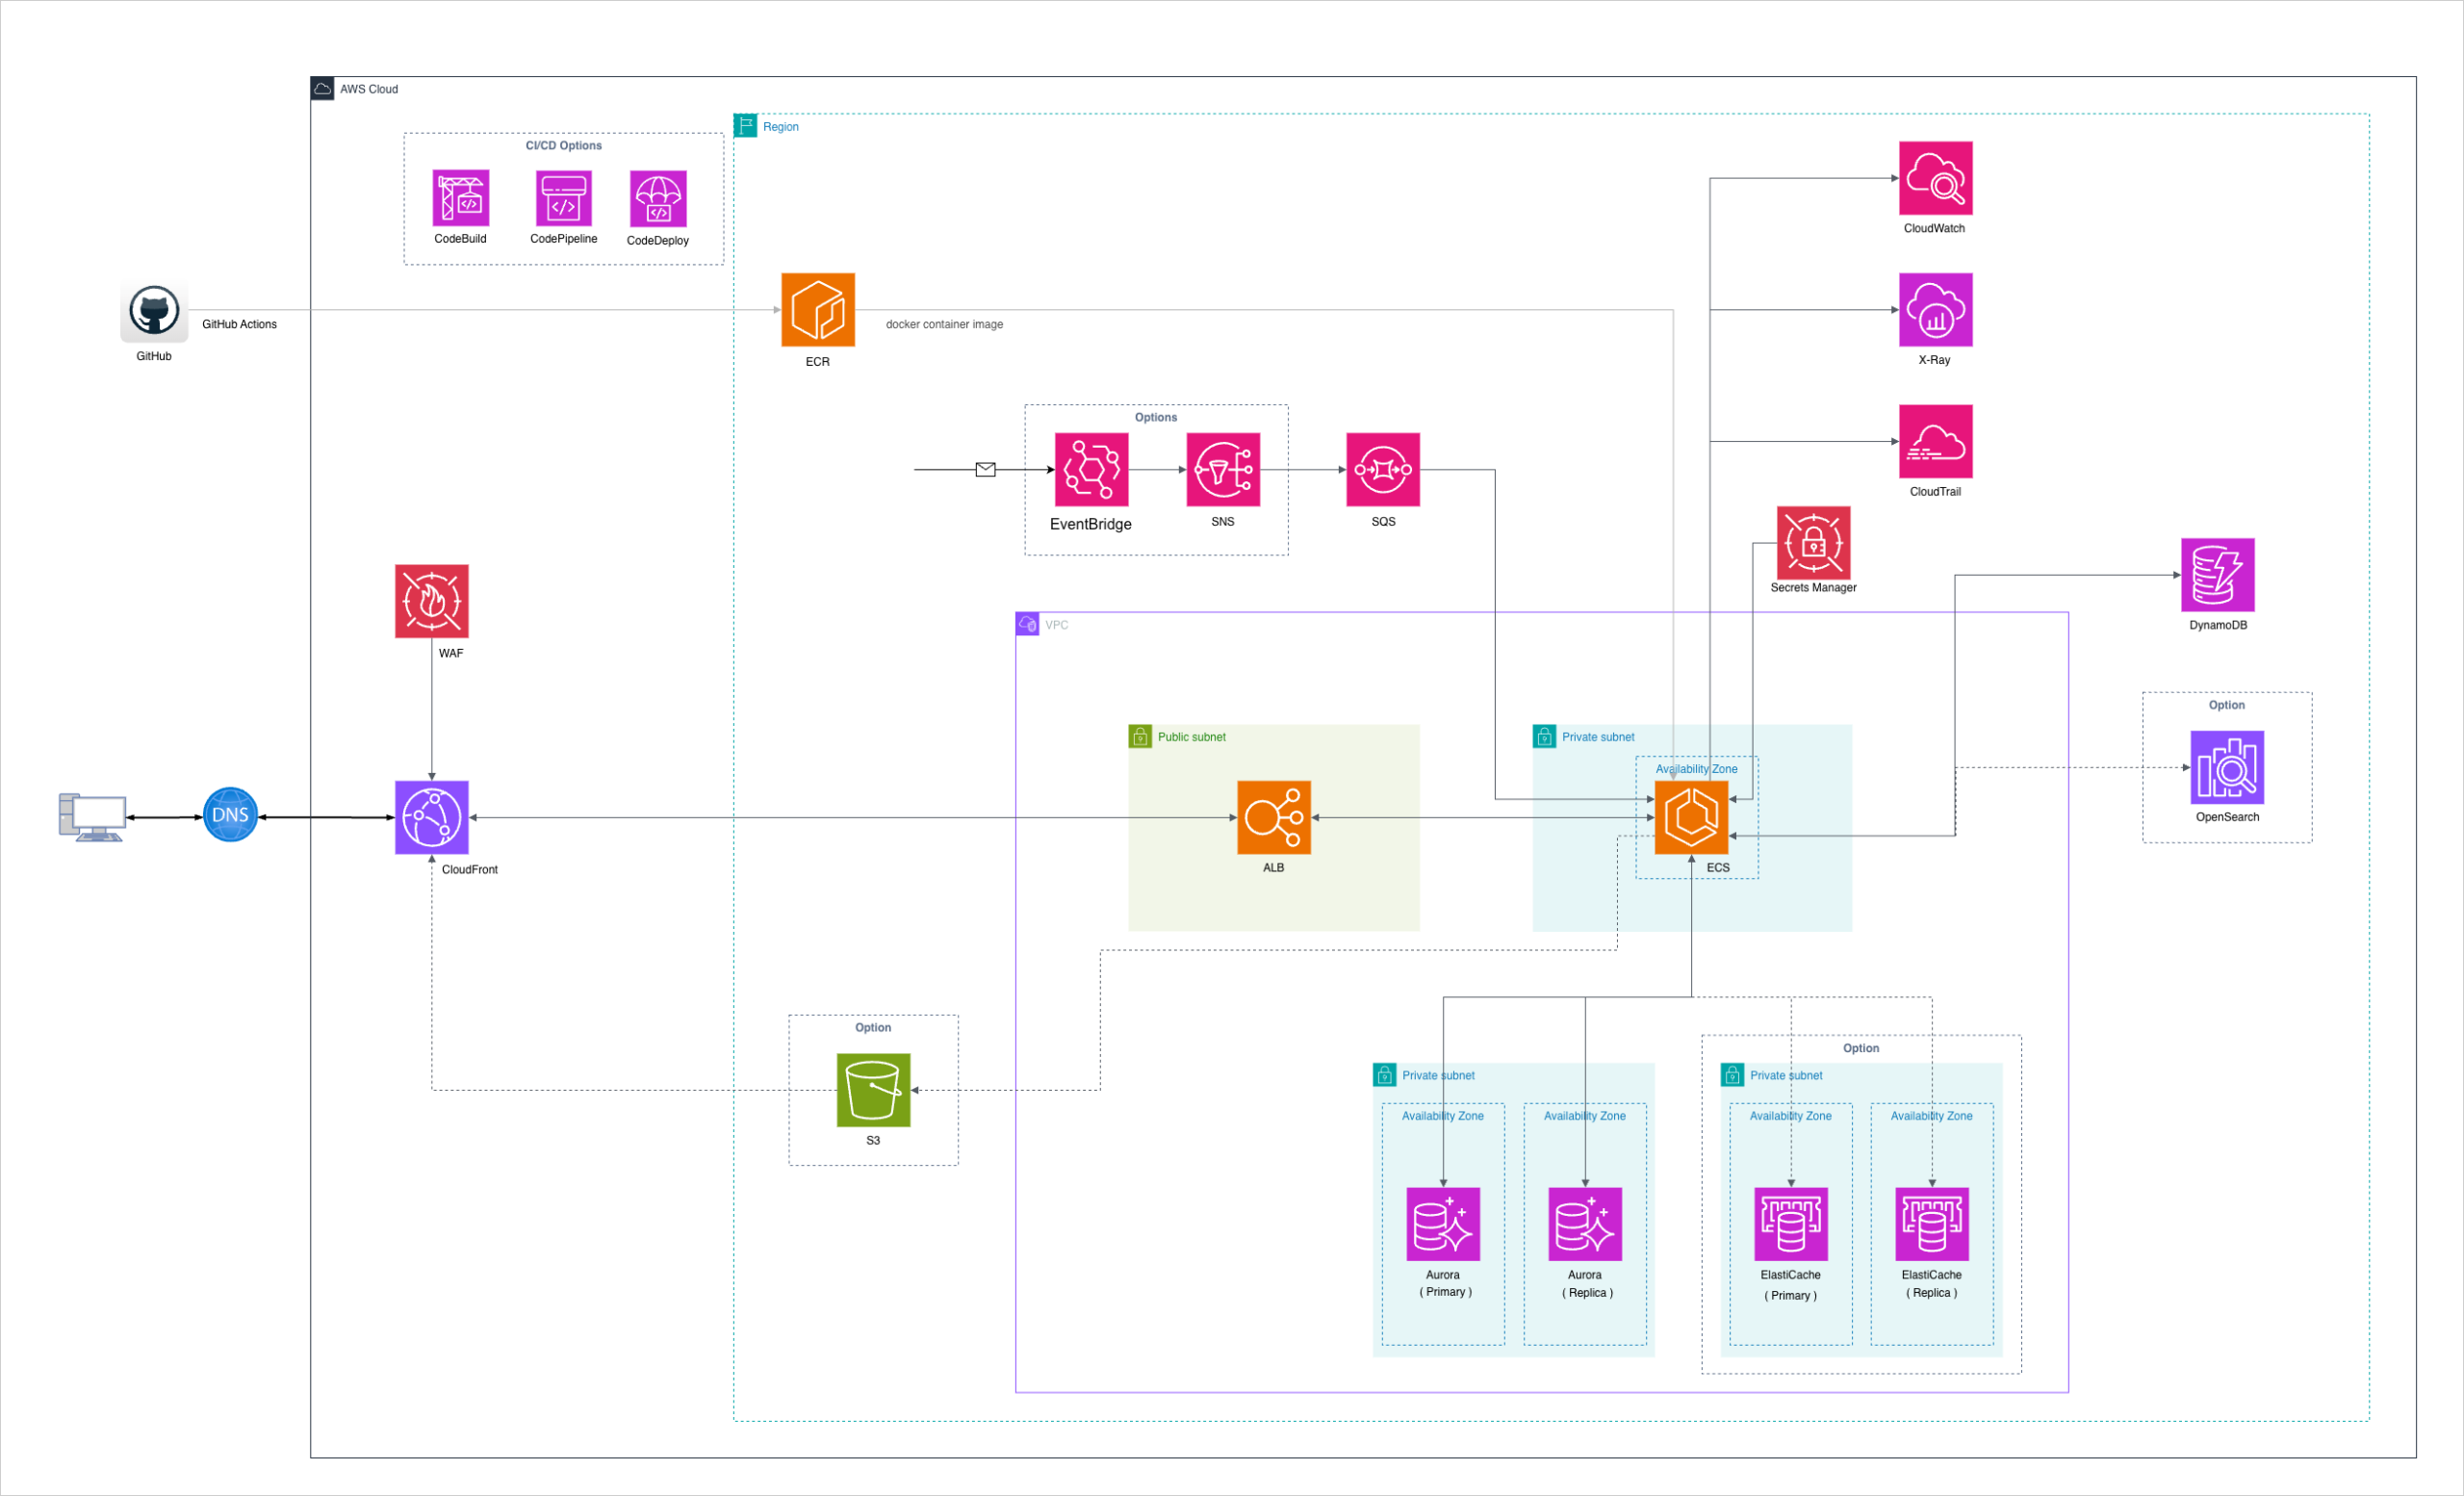This screenshot has height=1496, width=2464.
Task: Click the EventBridge icon
Action: (1091, 469)
